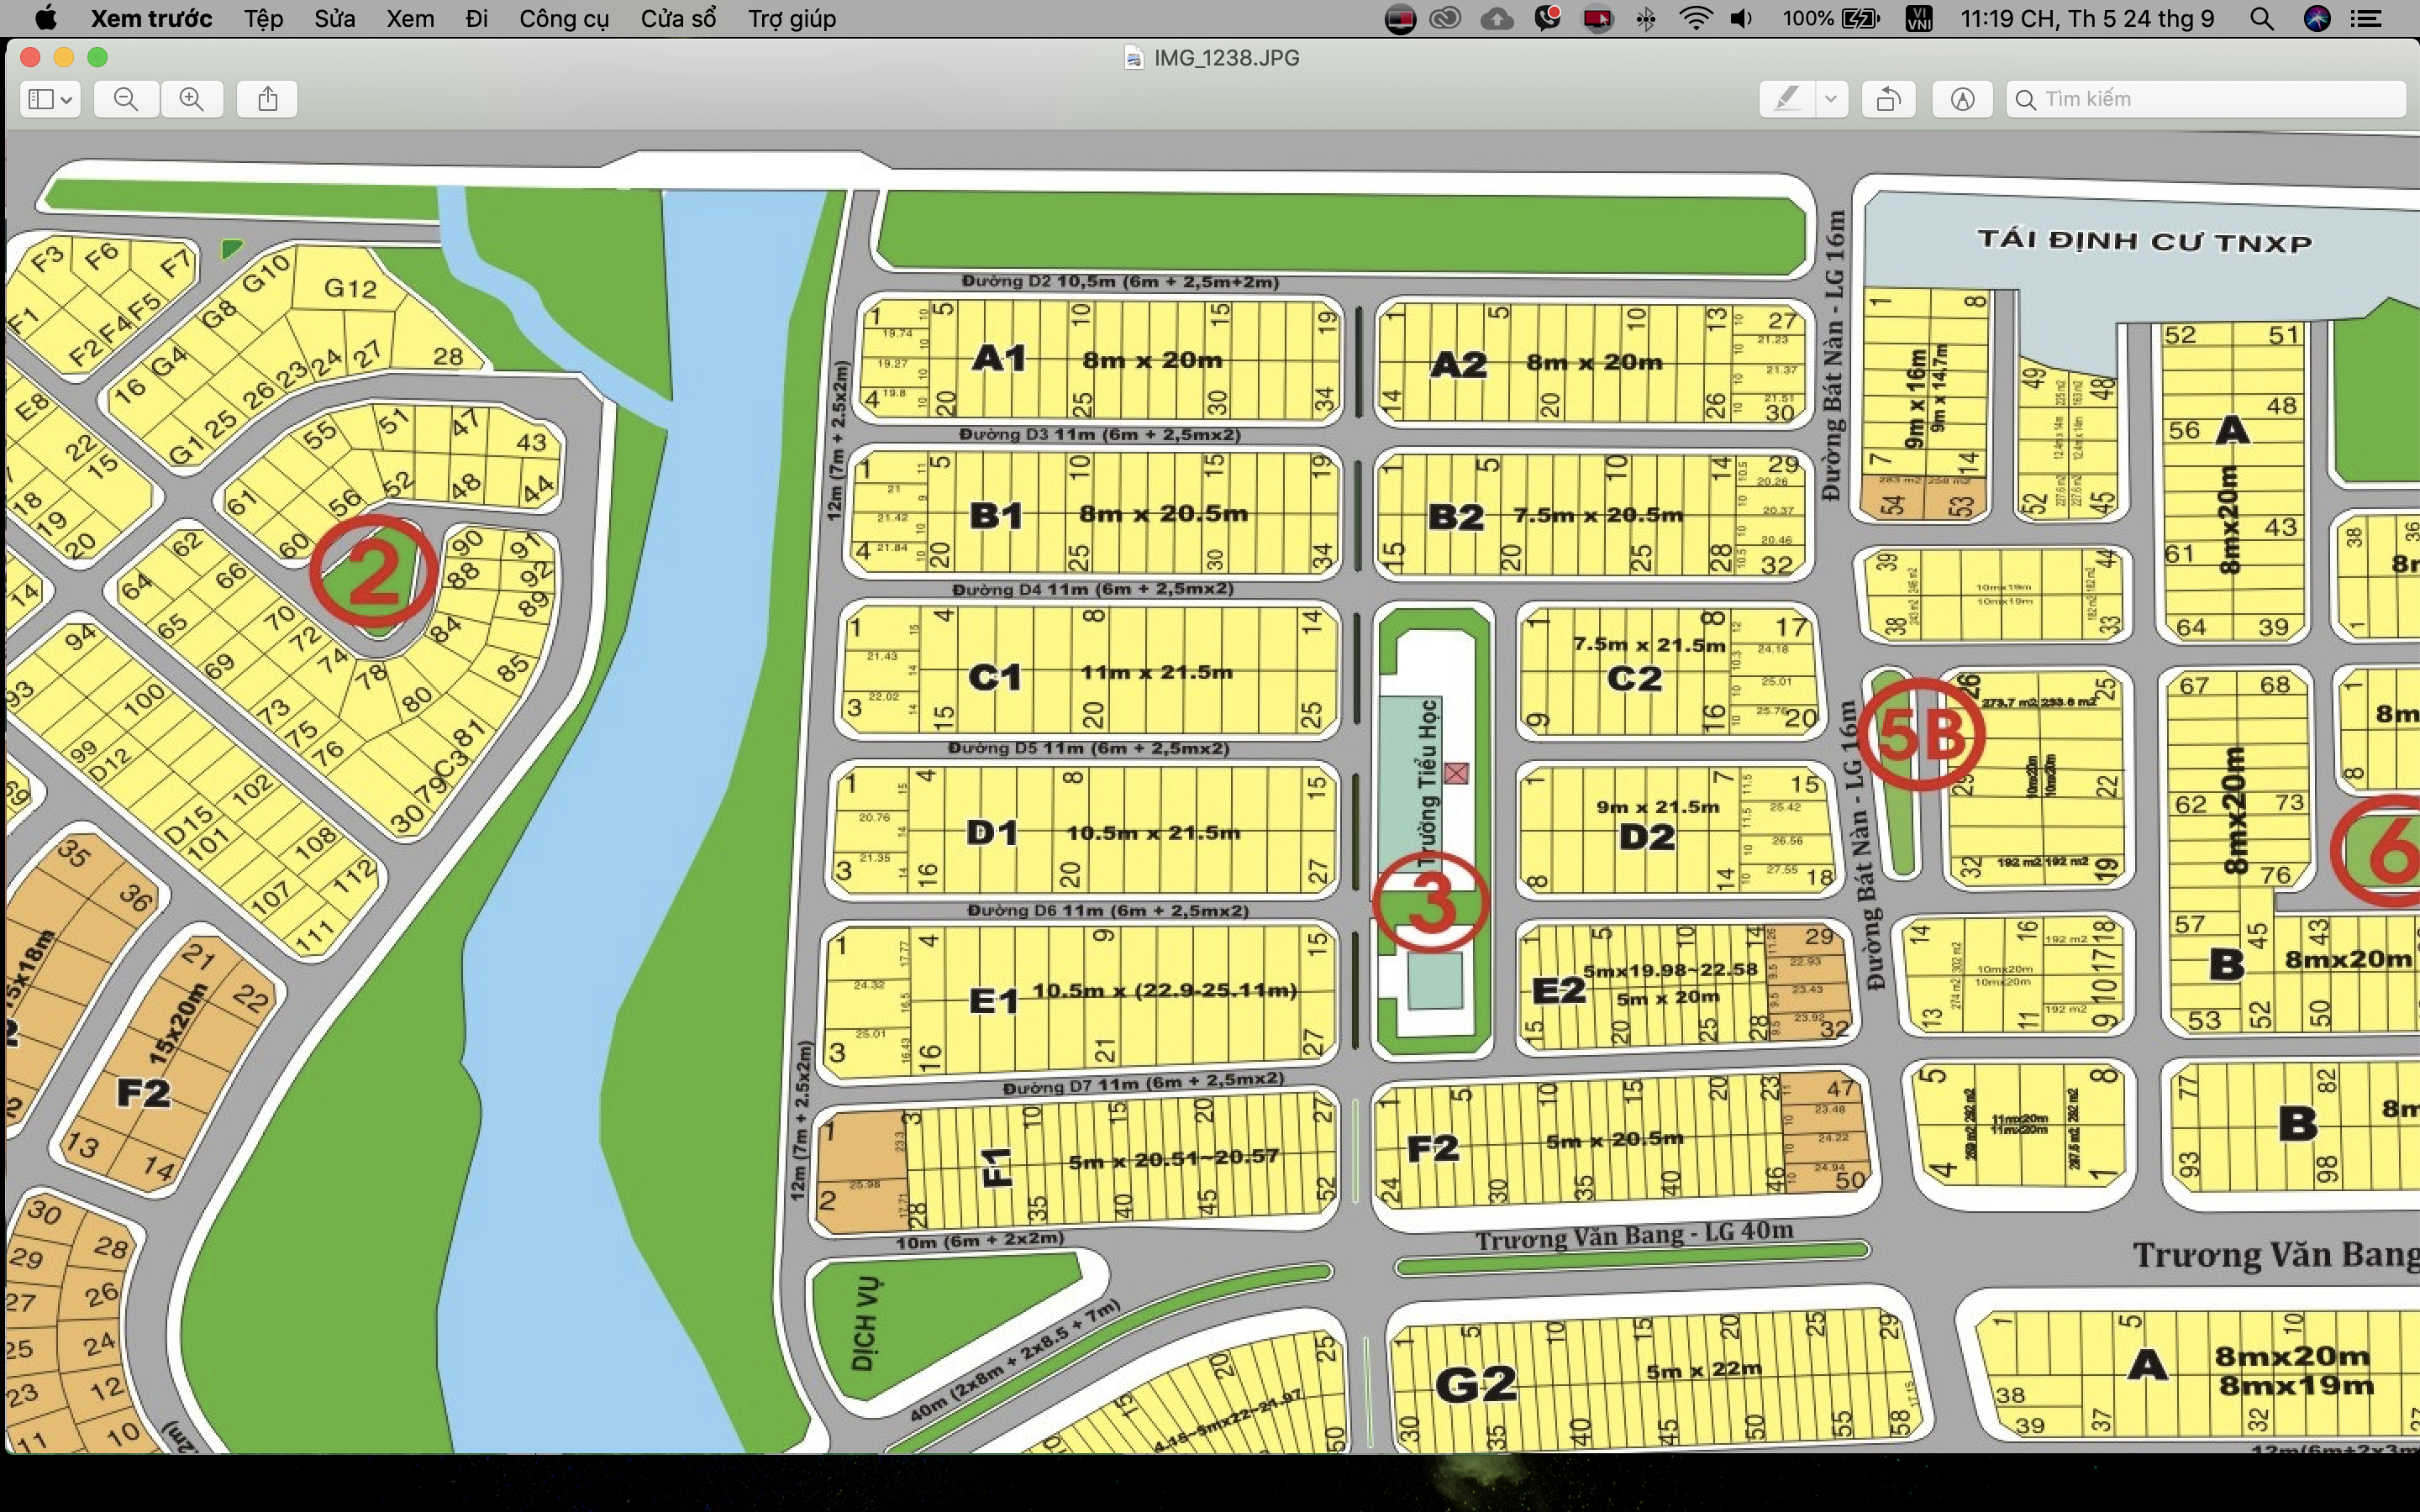
Task: Click the red-badged chat menu bar icon
Action: (x=1547, y=18)
